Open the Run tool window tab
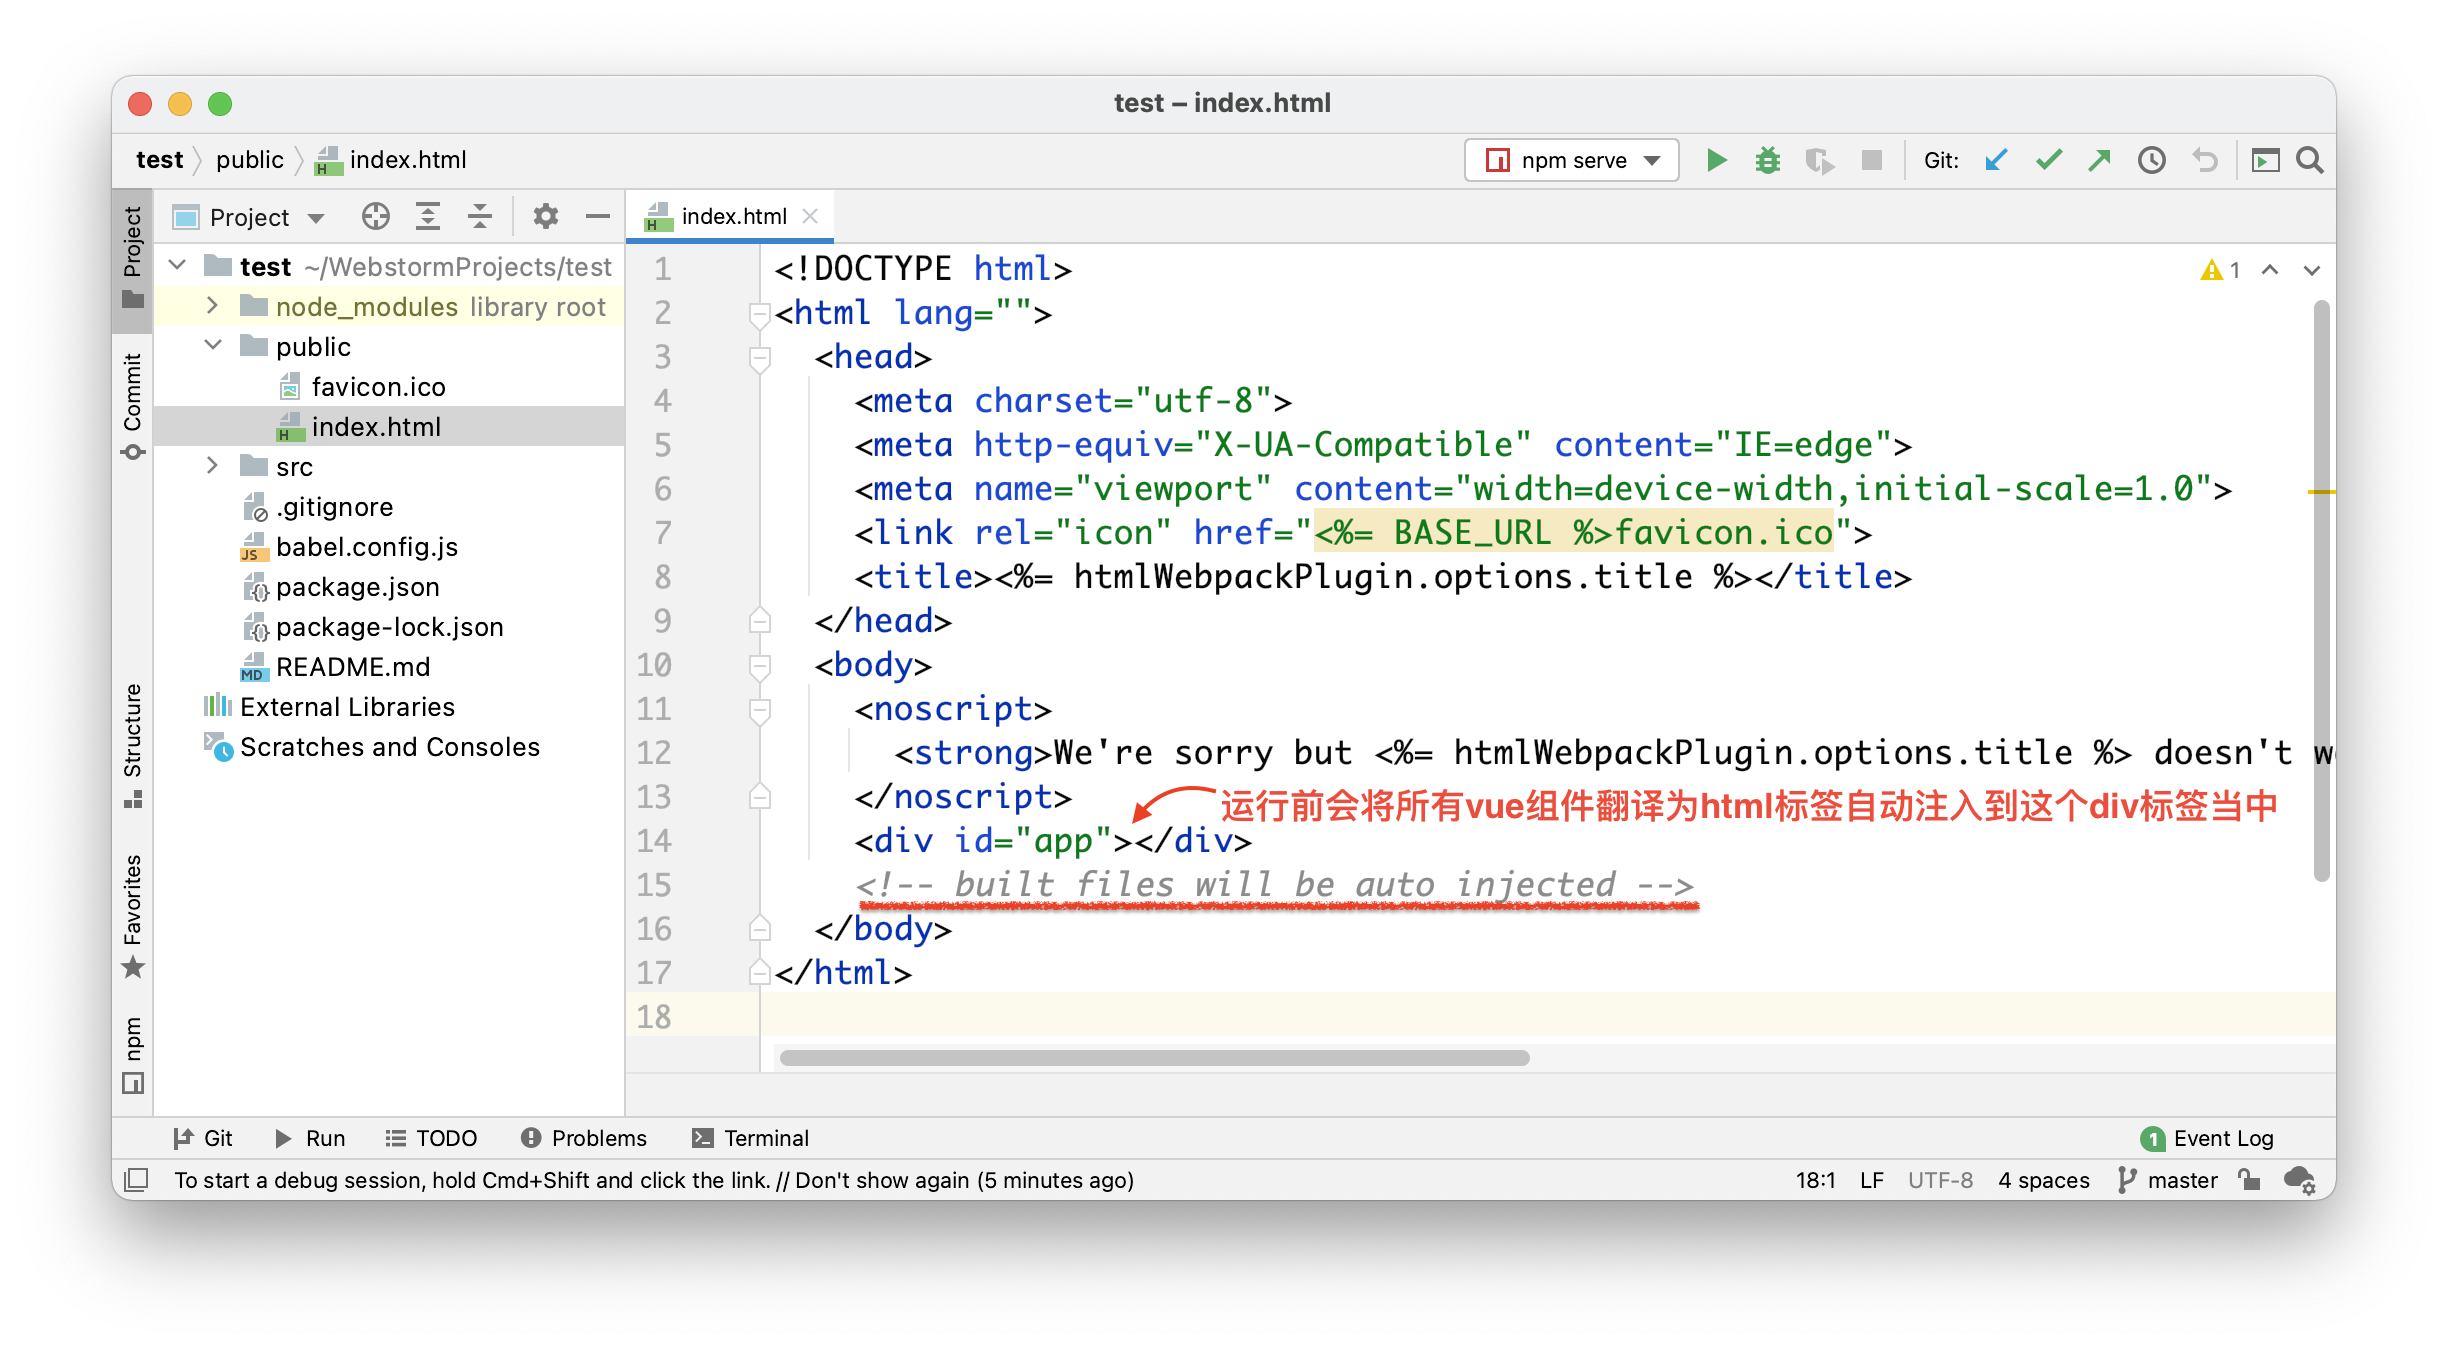Screen dimensions: 2448x1348 tap(310, 1138)
